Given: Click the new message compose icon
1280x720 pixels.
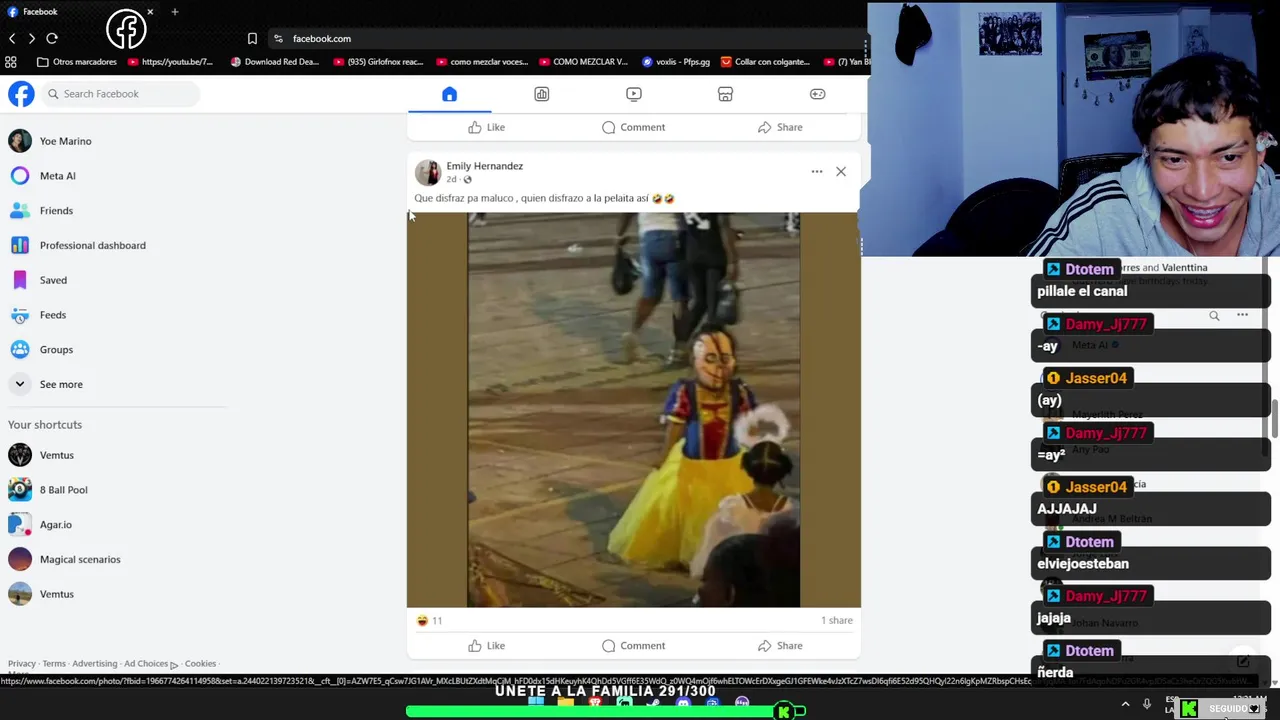Looking at the screenshot, I should (1243, 661).
